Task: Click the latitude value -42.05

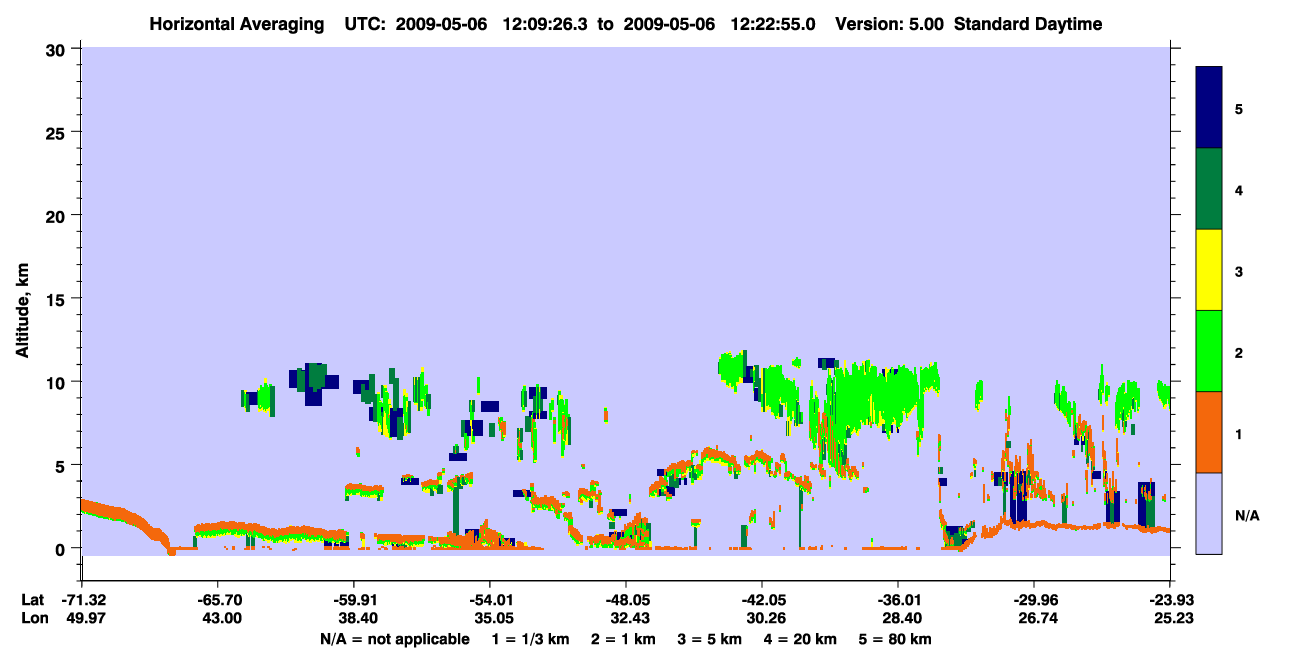Action: pos(762,600)
